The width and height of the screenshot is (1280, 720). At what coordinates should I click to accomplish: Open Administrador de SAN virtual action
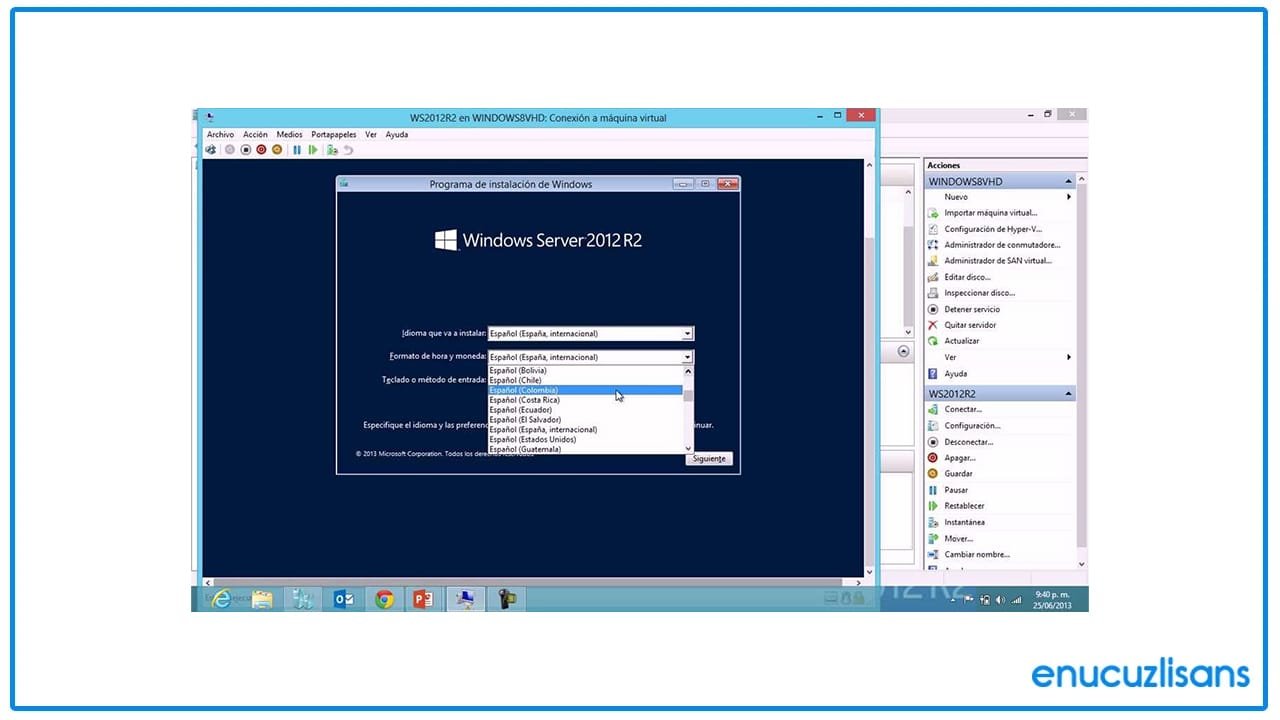tap(998, 261)
